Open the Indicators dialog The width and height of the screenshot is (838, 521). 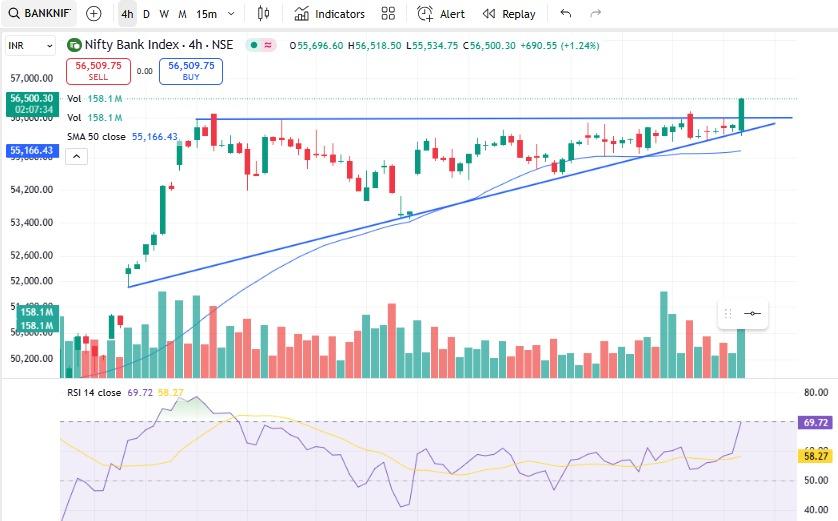pyautogui.click(x=329, y=14)
